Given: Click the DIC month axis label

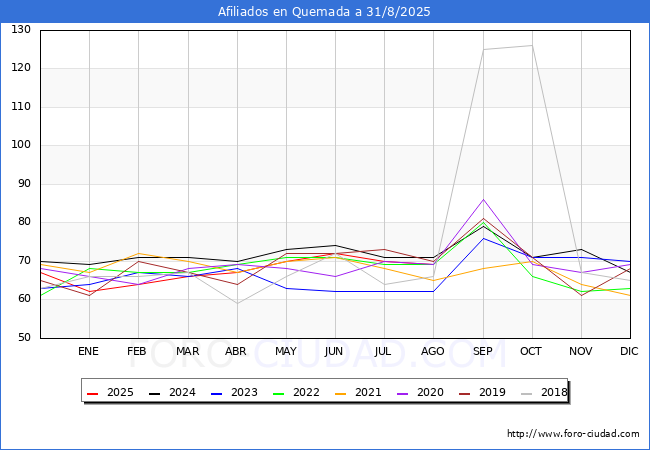Looking at the screenshot, I should [x=629, y=351].
